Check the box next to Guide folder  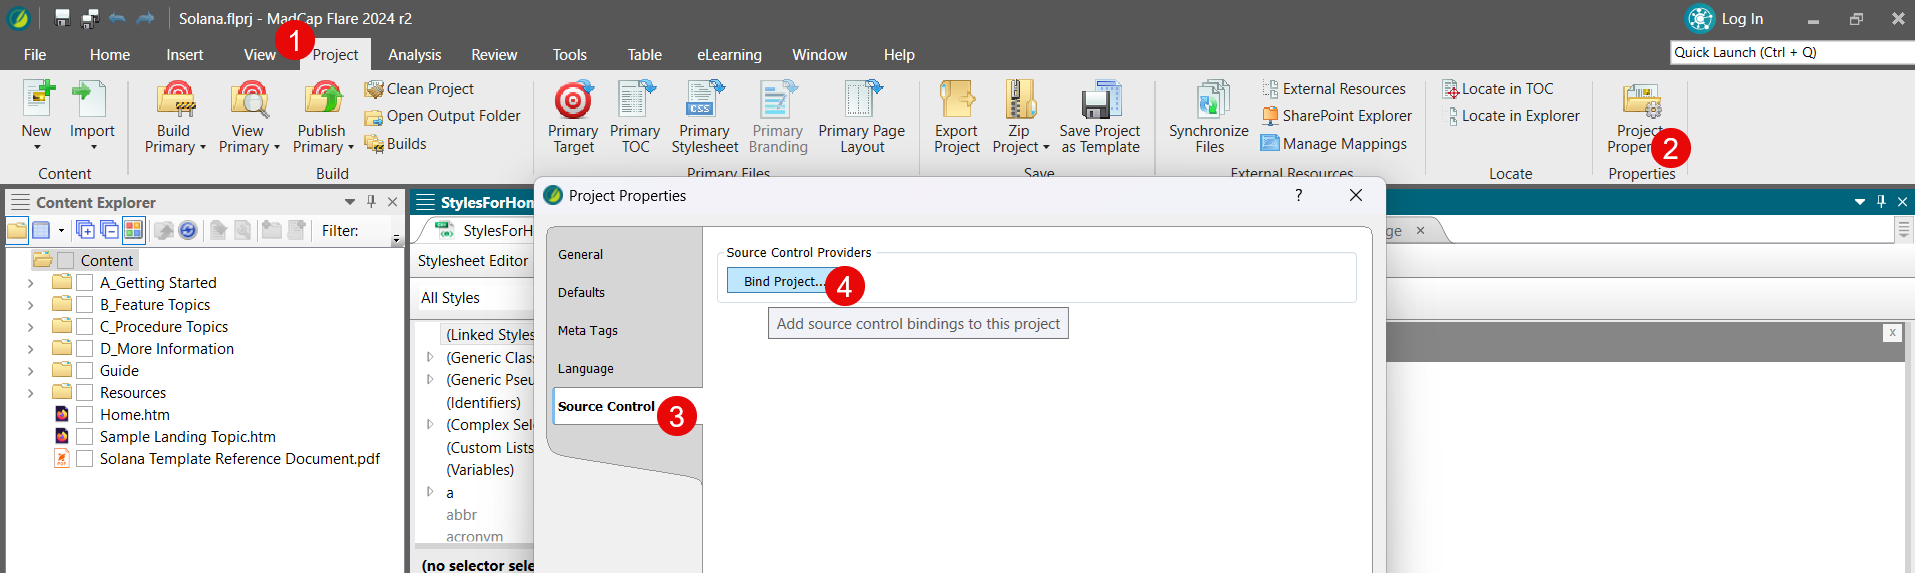(85, 371)
